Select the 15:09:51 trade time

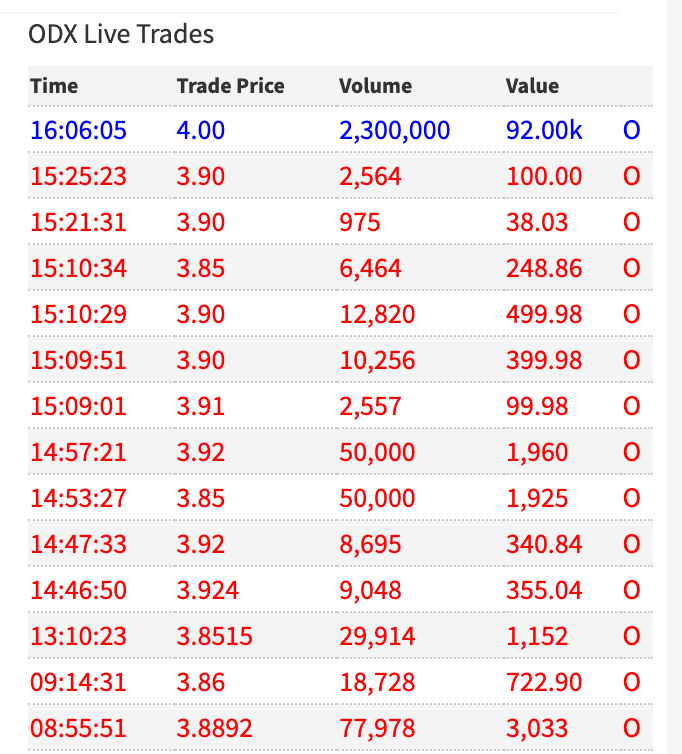click(x=78, y=360)
